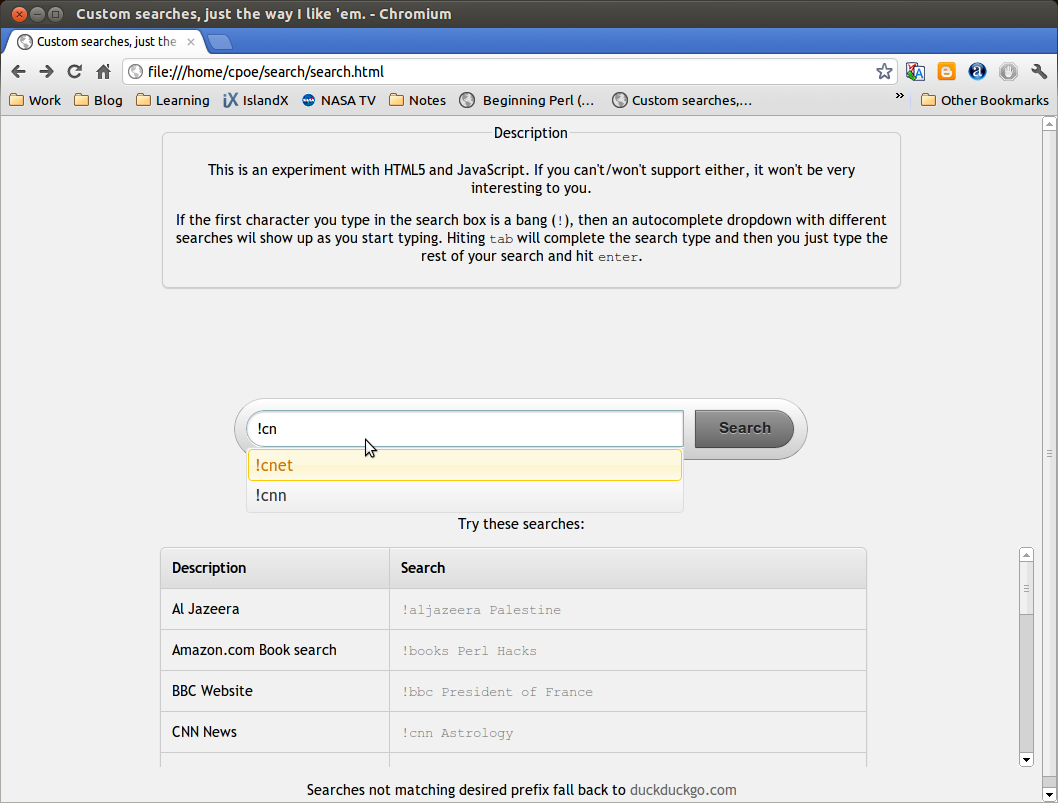
Task: Switch to the Custom searches tab
Action: click(100, 42)
